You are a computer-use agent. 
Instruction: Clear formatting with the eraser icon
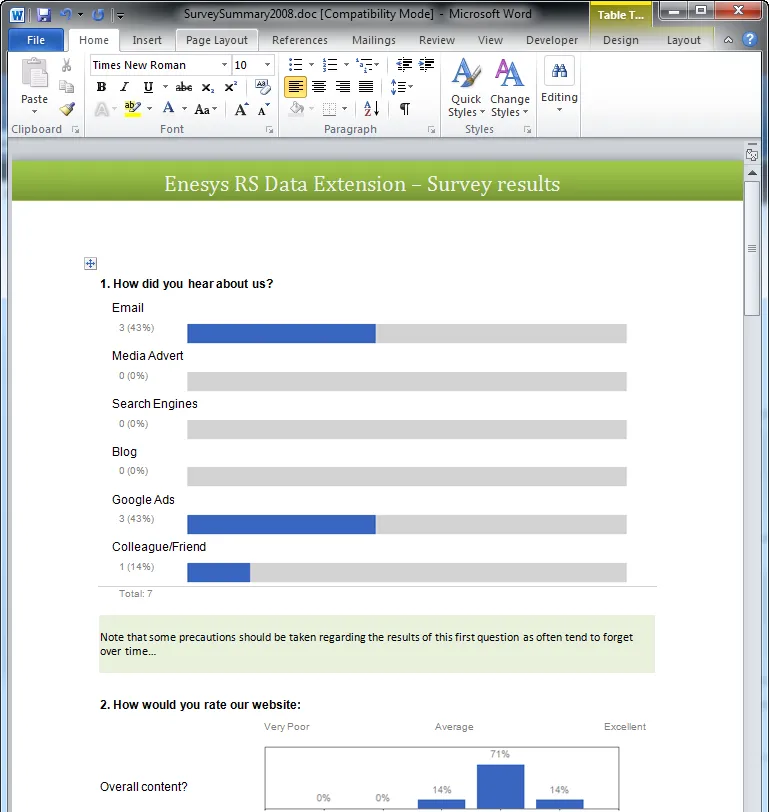[263, 87]
